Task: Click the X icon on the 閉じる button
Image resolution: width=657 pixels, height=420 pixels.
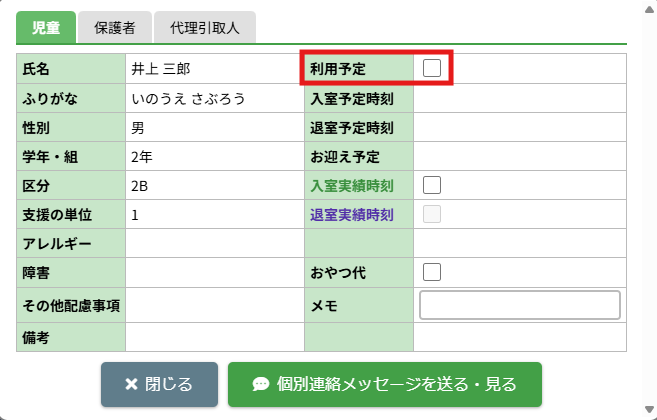Action: pos(131,384)
